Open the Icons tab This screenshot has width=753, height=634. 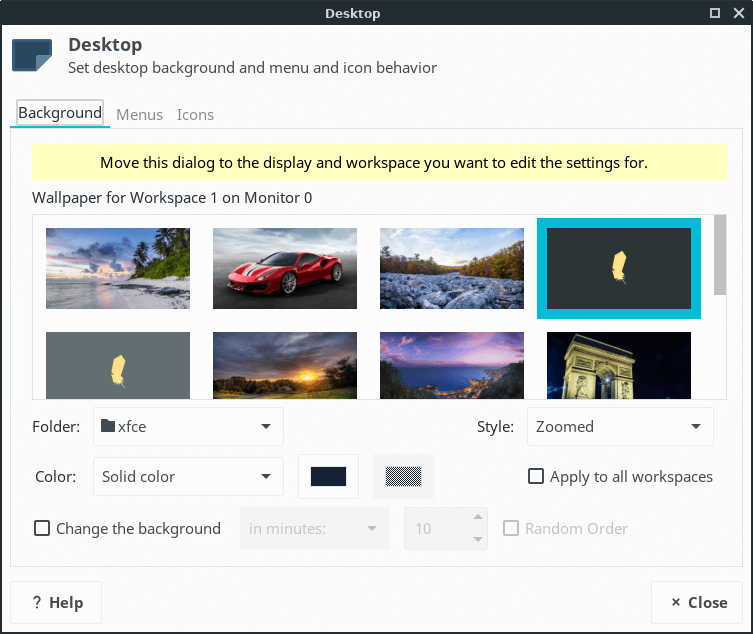coord(195,115)
